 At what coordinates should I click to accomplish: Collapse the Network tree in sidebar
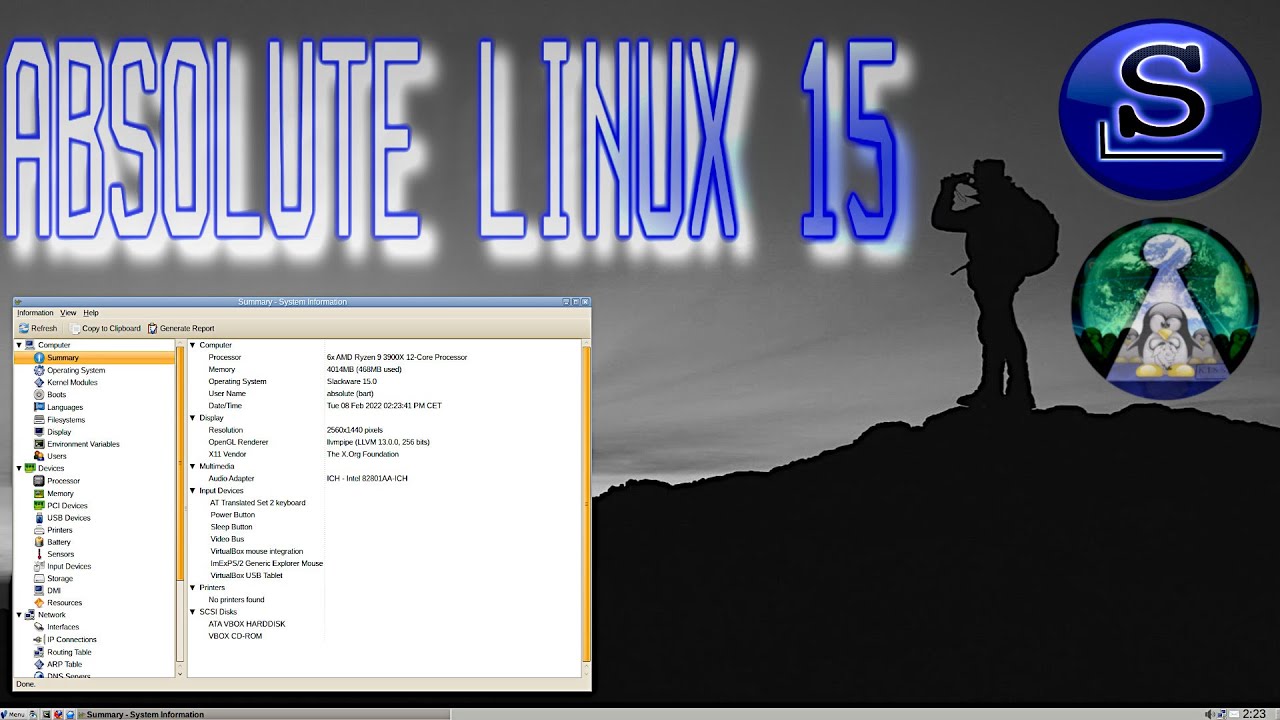tap(19, 615)
